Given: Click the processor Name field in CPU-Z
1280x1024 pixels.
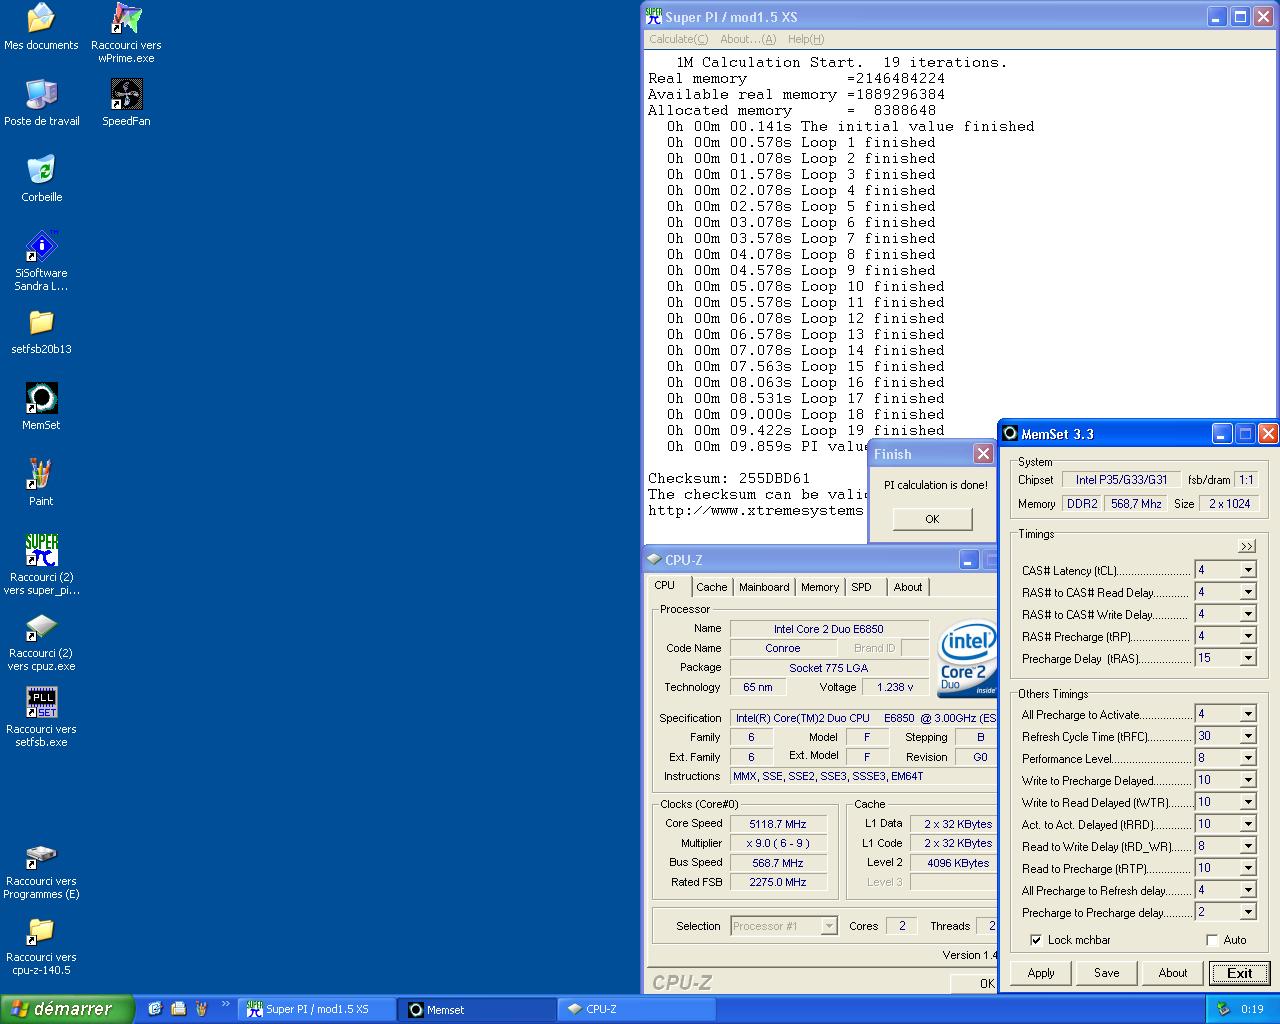Looking at the screenshot, I should click(x=829, y=629).
